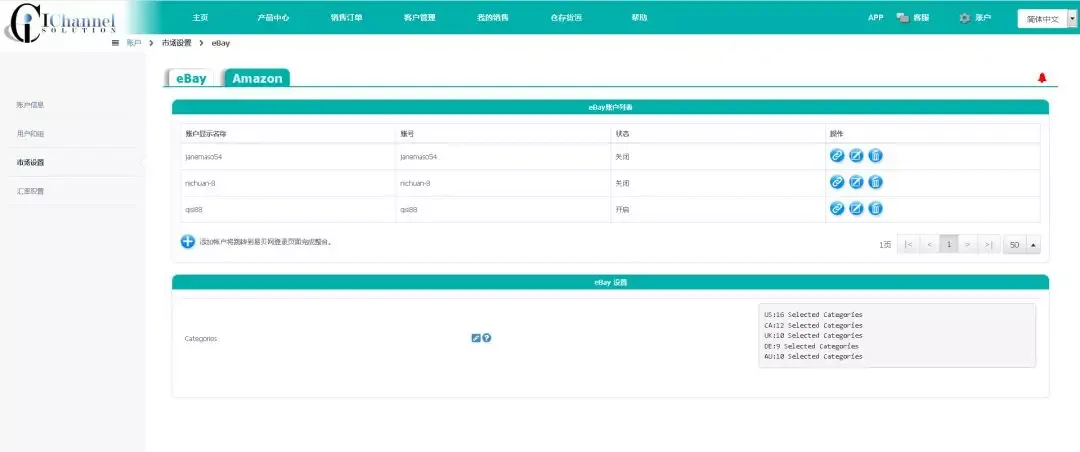Viewport: 1080px width, 452px height.
Task: Edit the qis88 account
Action: (x=856, y=208)
